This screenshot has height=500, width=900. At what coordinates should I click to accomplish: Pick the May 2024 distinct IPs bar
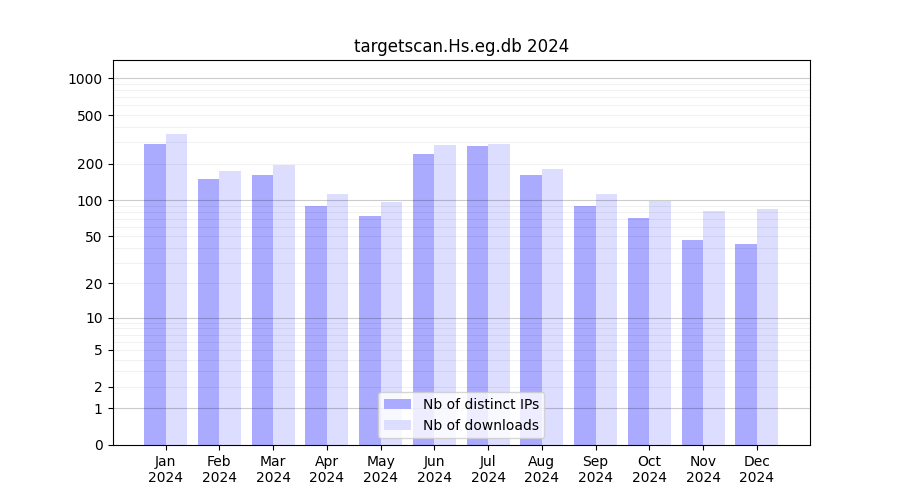pyautogui.click(x=370, y=330)
